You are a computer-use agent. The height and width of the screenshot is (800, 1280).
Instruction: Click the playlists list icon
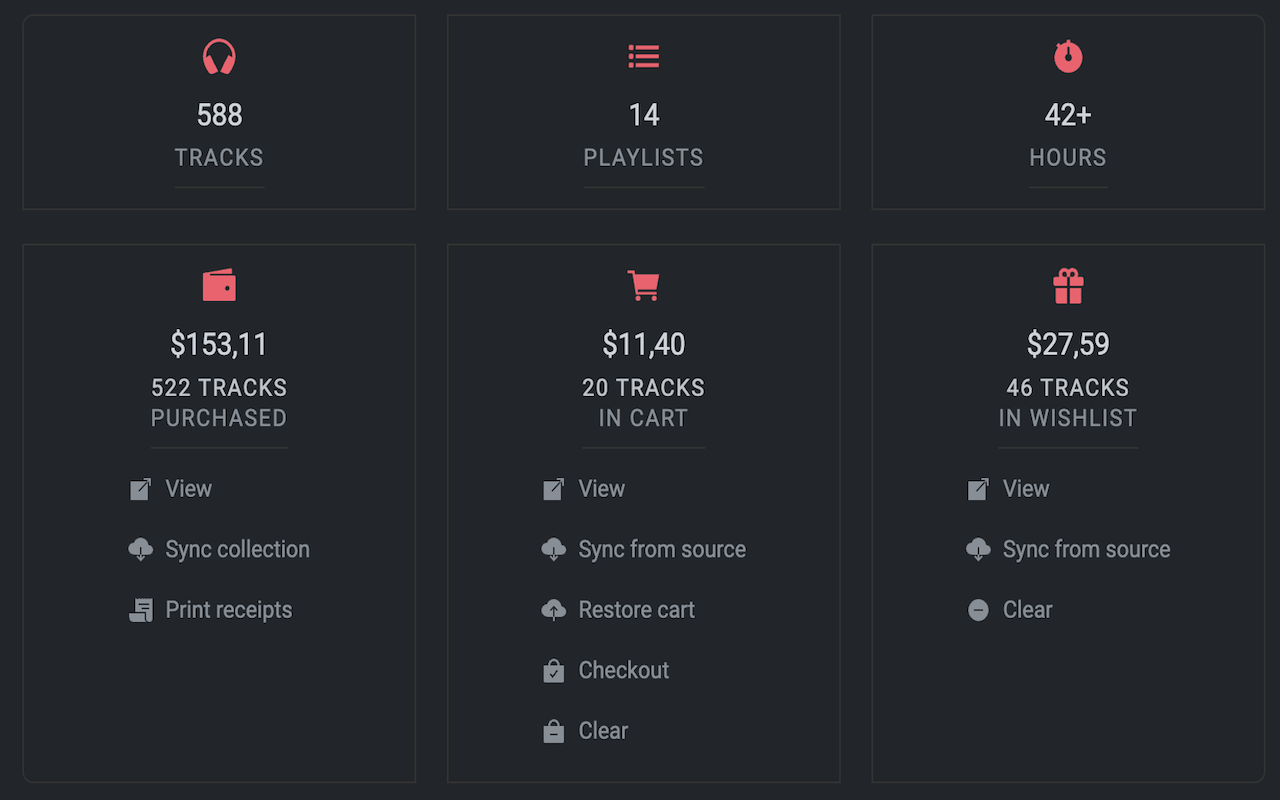(643, 57)
